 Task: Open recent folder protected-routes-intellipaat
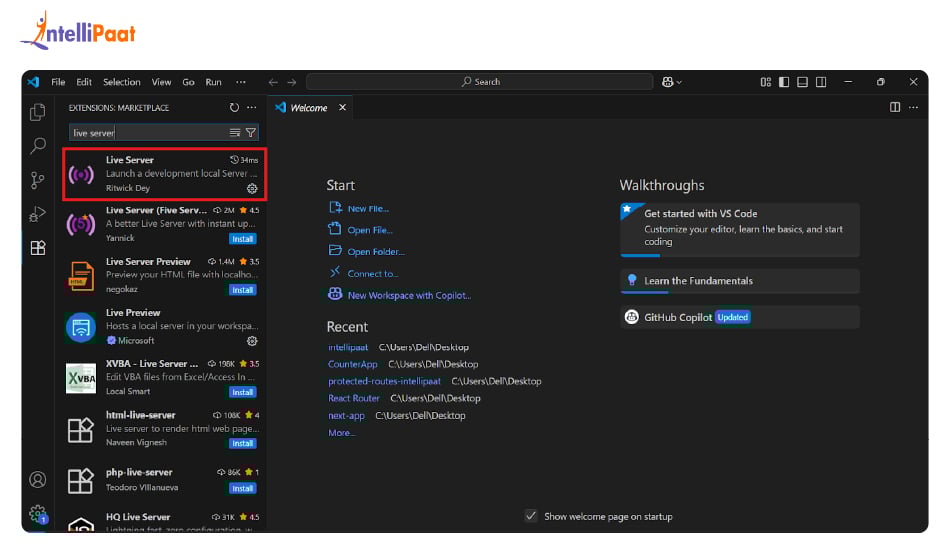pyautogui.click(x=384, y=381)
